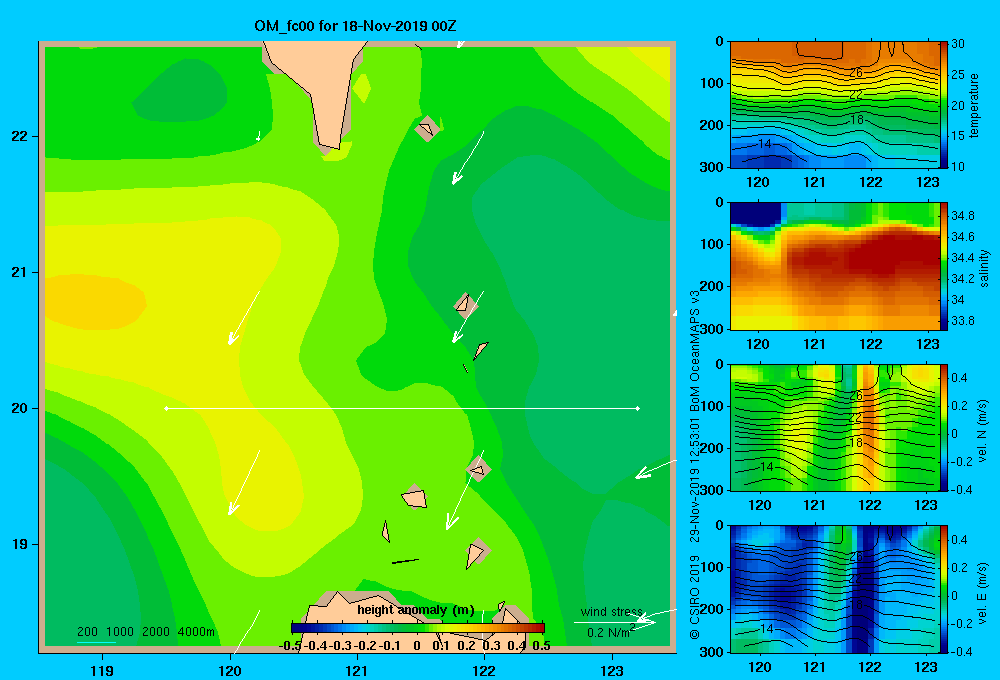
Task: Open the salinity depth-section plot
Action: point(834,266)
